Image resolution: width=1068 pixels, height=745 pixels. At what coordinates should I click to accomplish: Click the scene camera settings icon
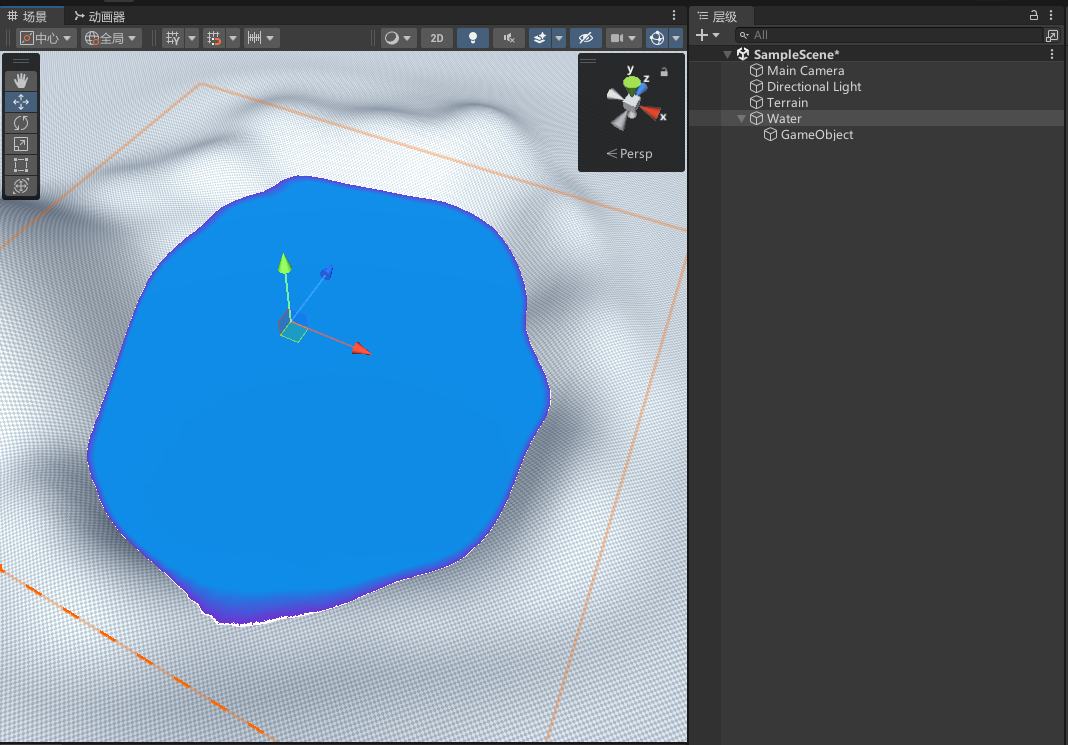pyautogui.click(x=617, y=37)
